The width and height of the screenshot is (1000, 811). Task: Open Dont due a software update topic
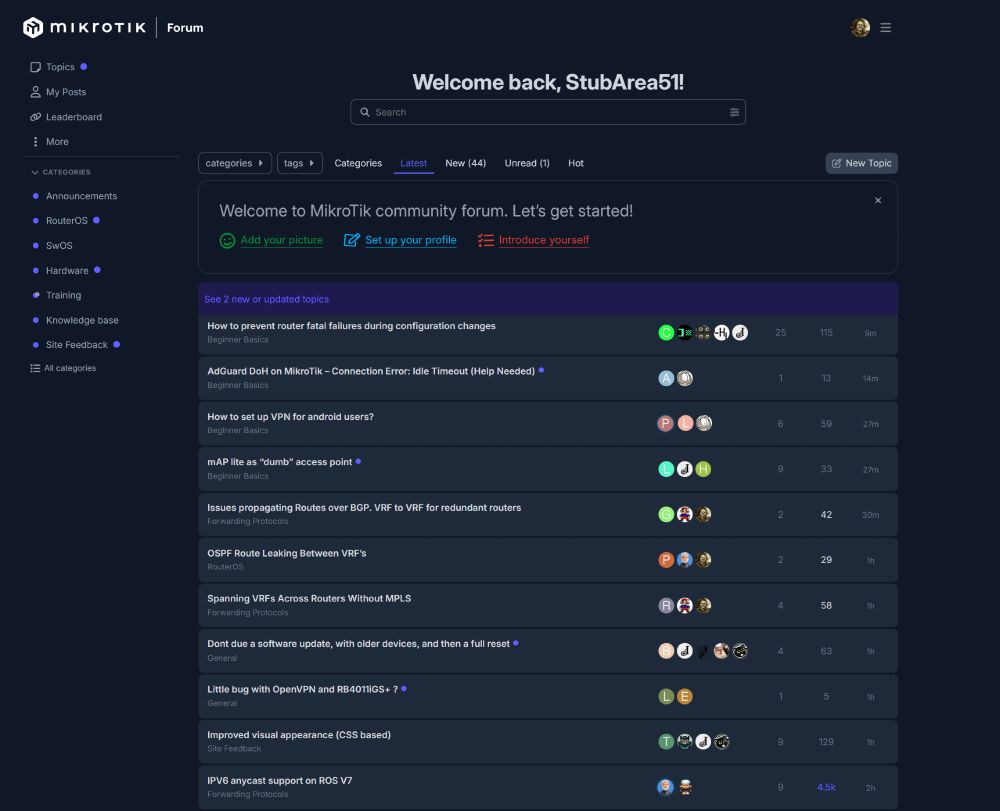coord(358,644)
